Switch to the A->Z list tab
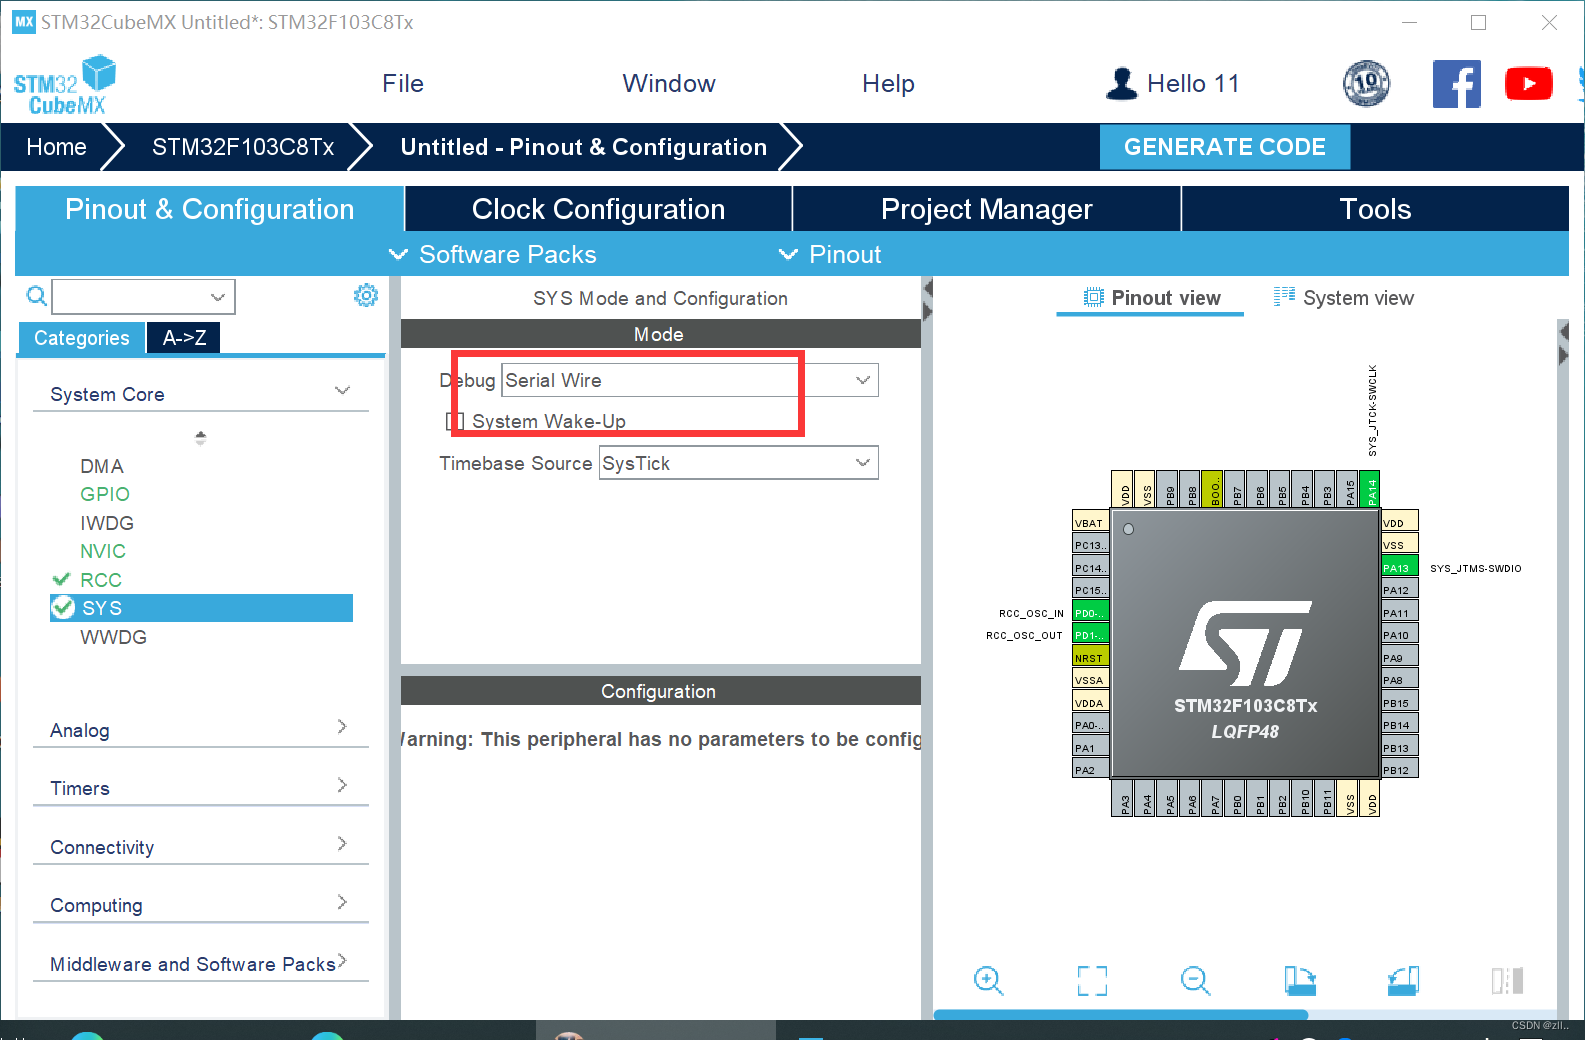Screen dimensions: 1585x1040 click(x=184, y=338)
